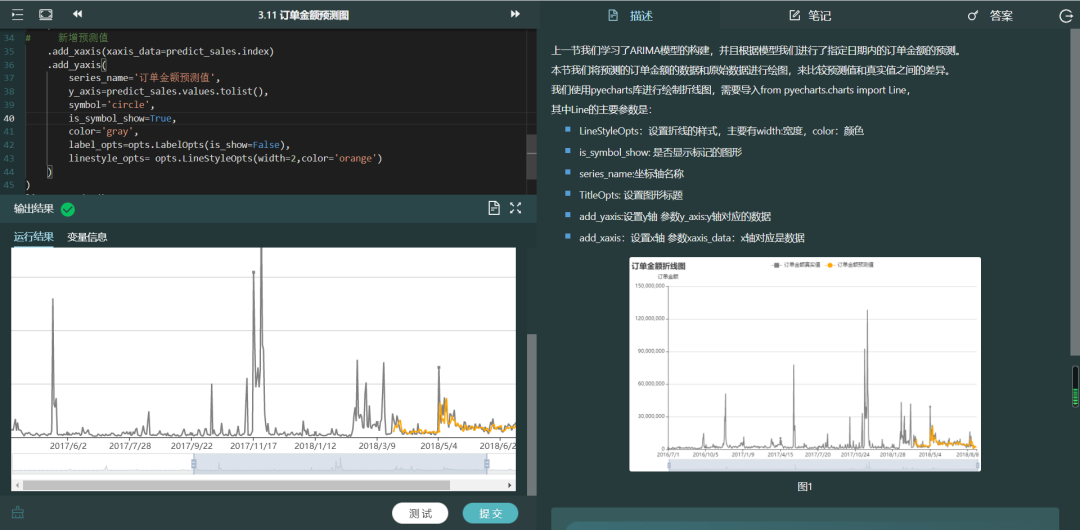1080x530 pixels.
Task: Click the code editor vertical scrollbar
Action: click(x=531, y=156)
